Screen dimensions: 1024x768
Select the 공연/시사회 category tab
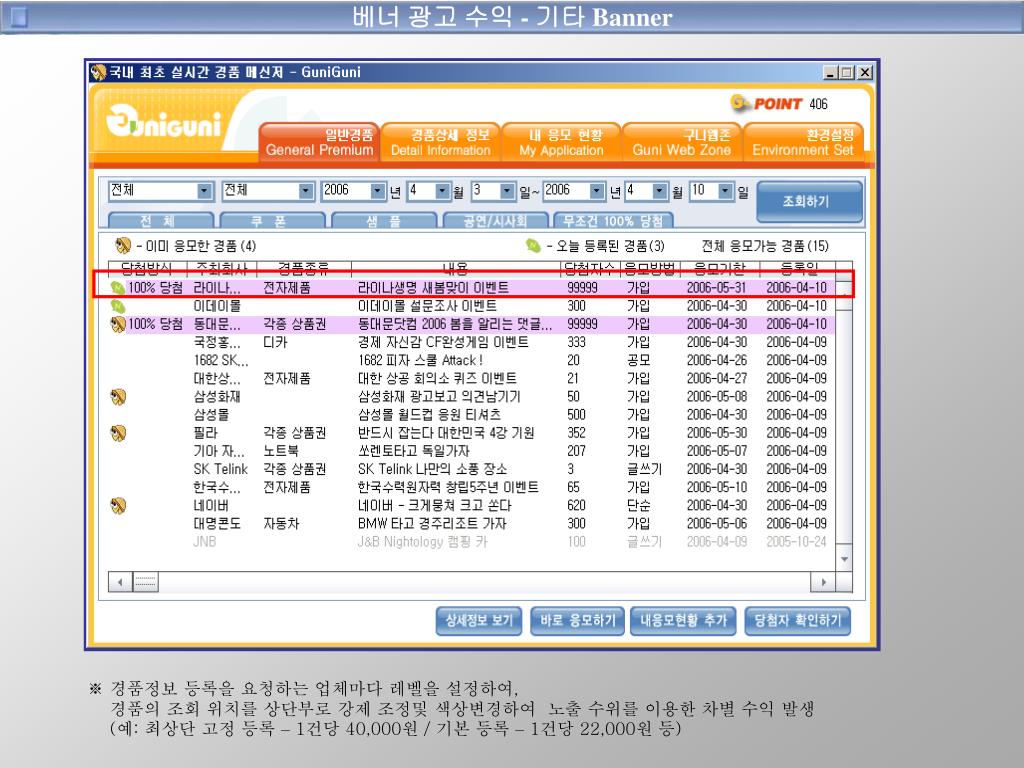(496, 221)
